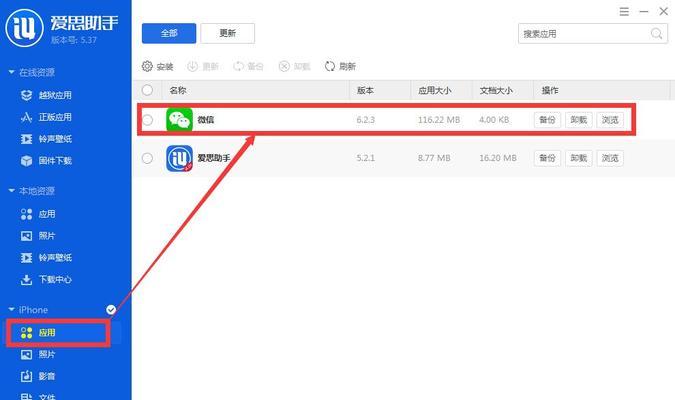Click 卸载 button for 微信
675x400 pixels.
tap(579, 120)
